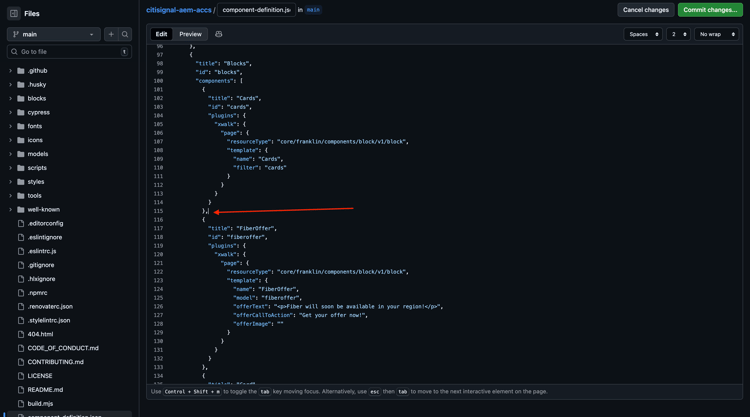Click the main branch label link

(313, 10)
